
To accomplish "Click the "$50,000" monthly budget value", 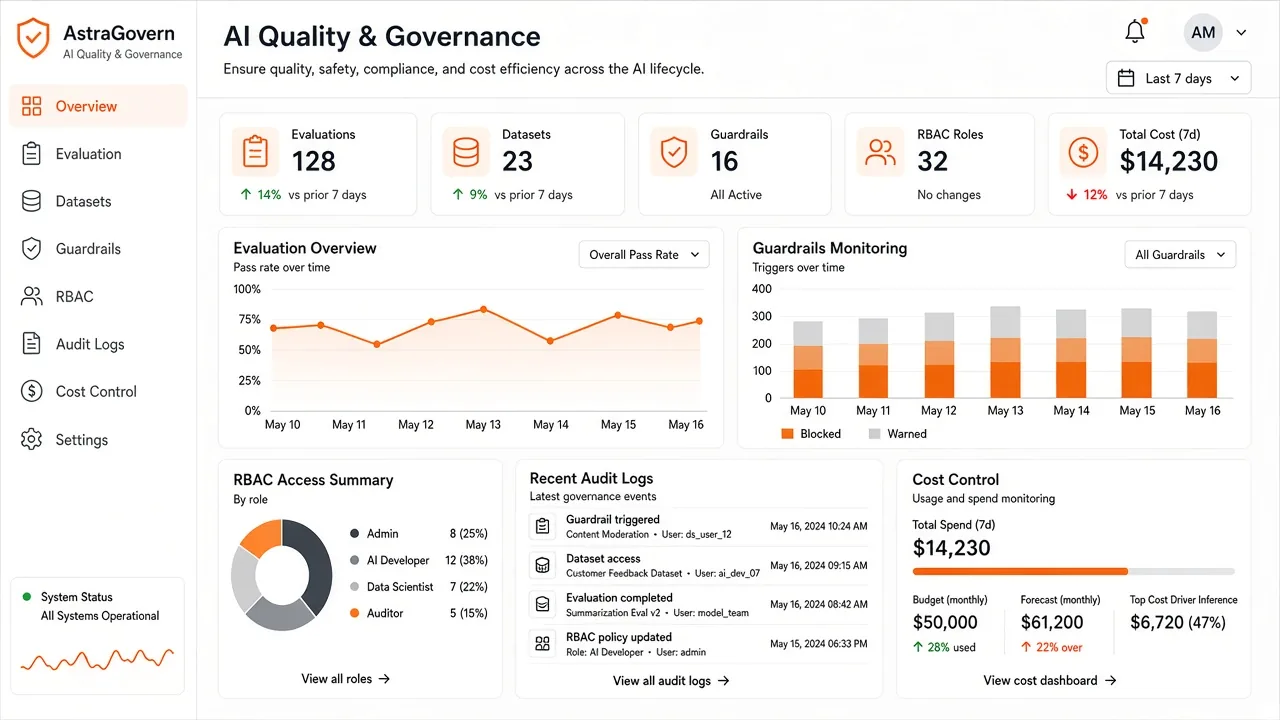I will (x=945, y=623).
